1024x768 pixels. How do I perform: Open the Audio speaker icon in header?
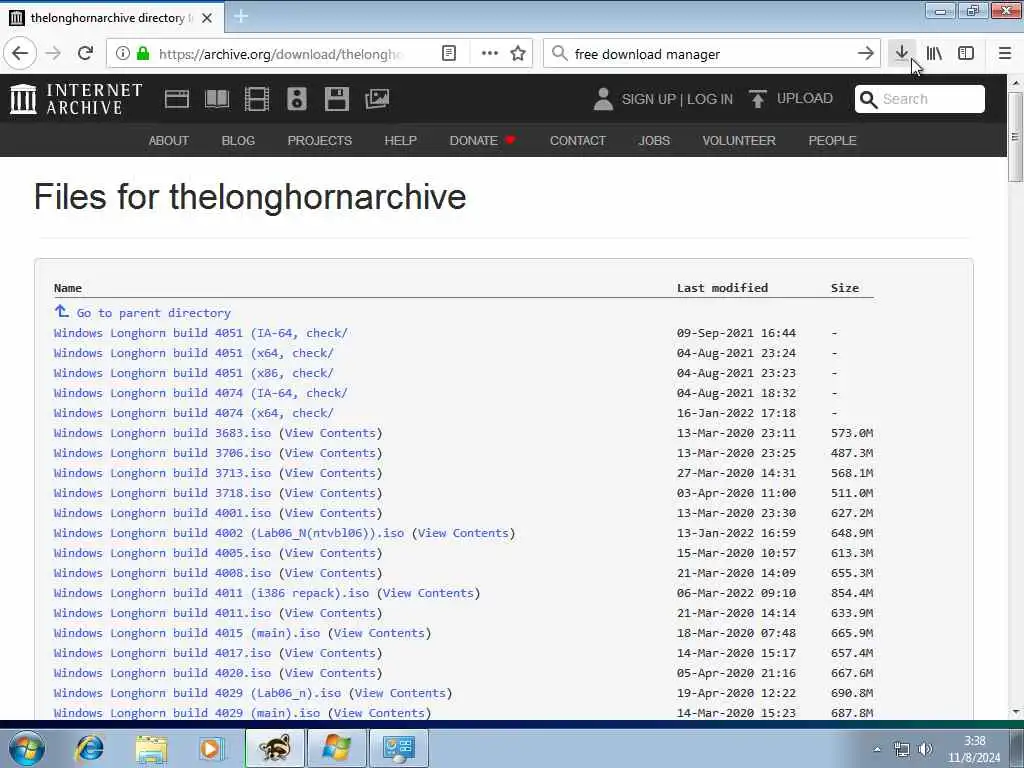point(296,99)
